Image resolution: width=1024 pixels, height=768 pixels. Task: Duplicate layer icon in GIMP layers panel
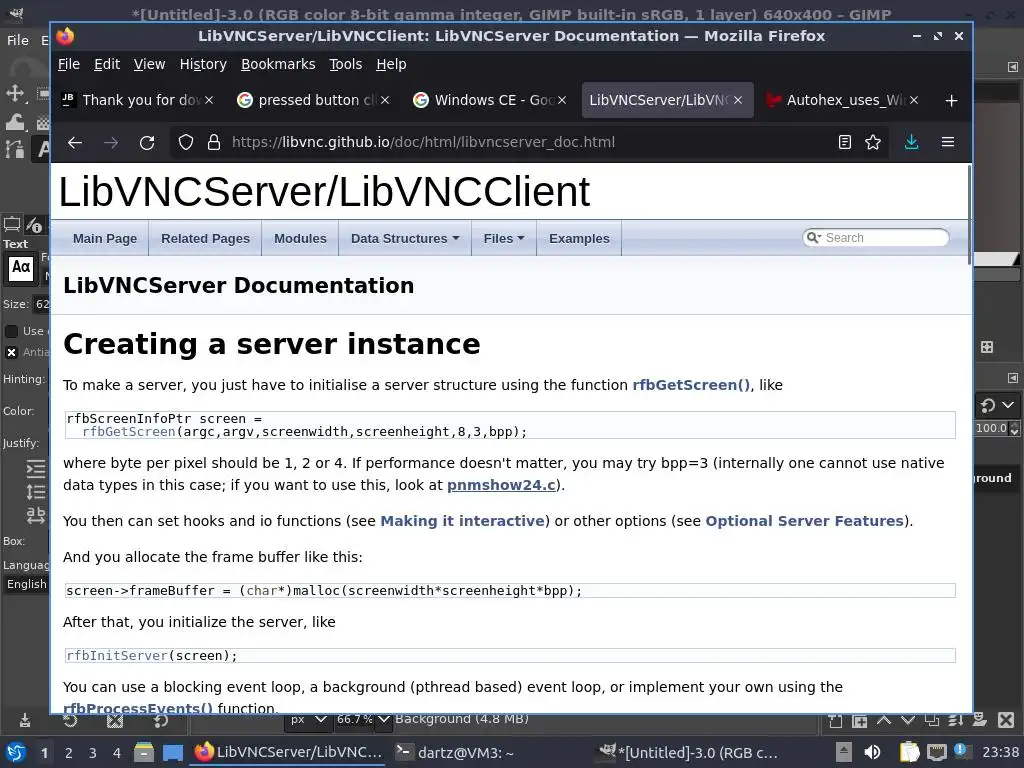pos(932,720)
